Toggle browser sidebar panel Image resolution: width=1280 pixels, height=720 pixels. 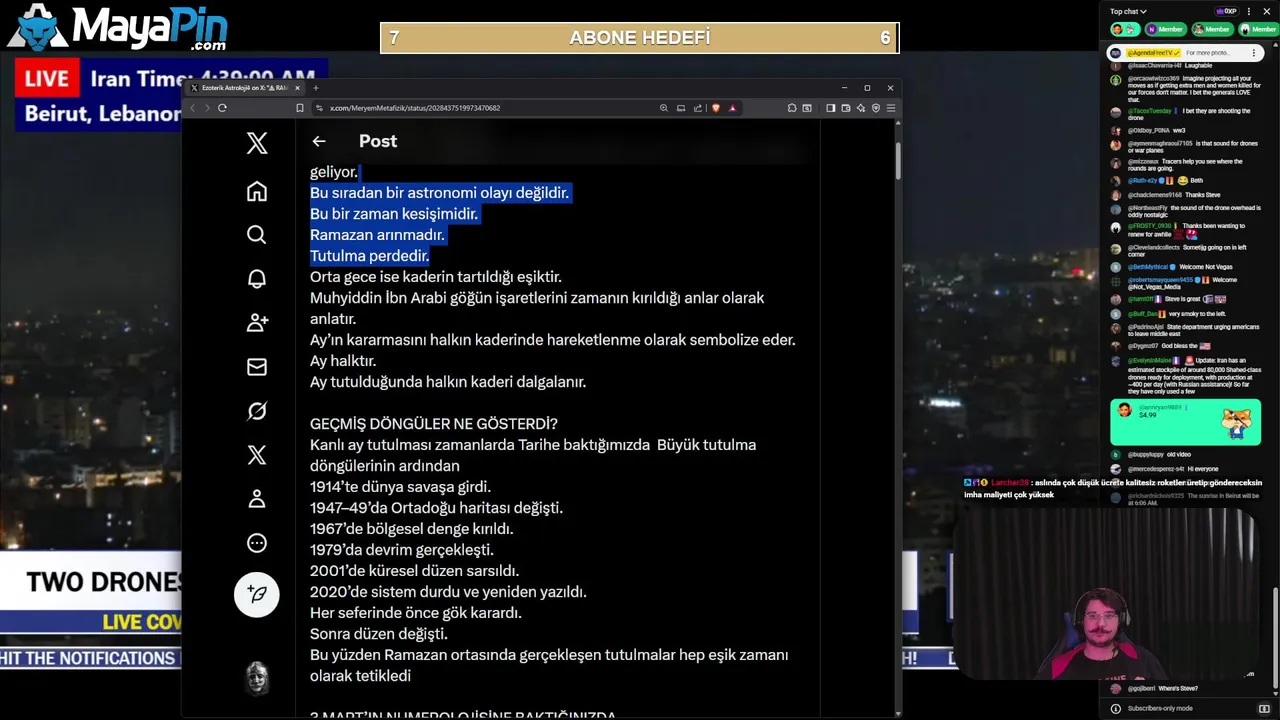point(830,108)
